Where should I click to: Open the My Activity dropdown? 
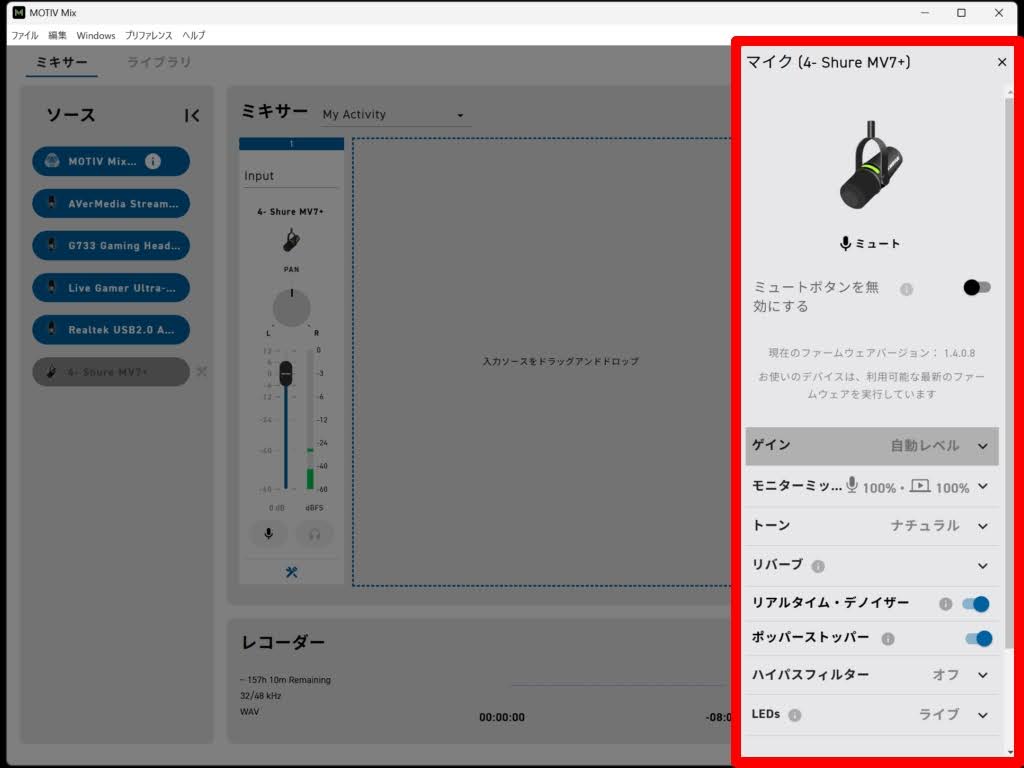[393, 115]
